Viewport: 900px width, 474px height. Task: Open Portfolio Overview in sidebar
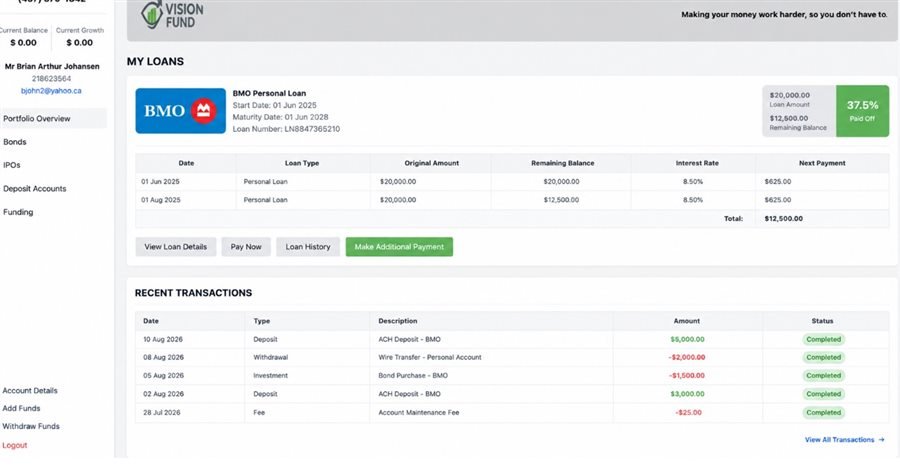tap(37, 118)
